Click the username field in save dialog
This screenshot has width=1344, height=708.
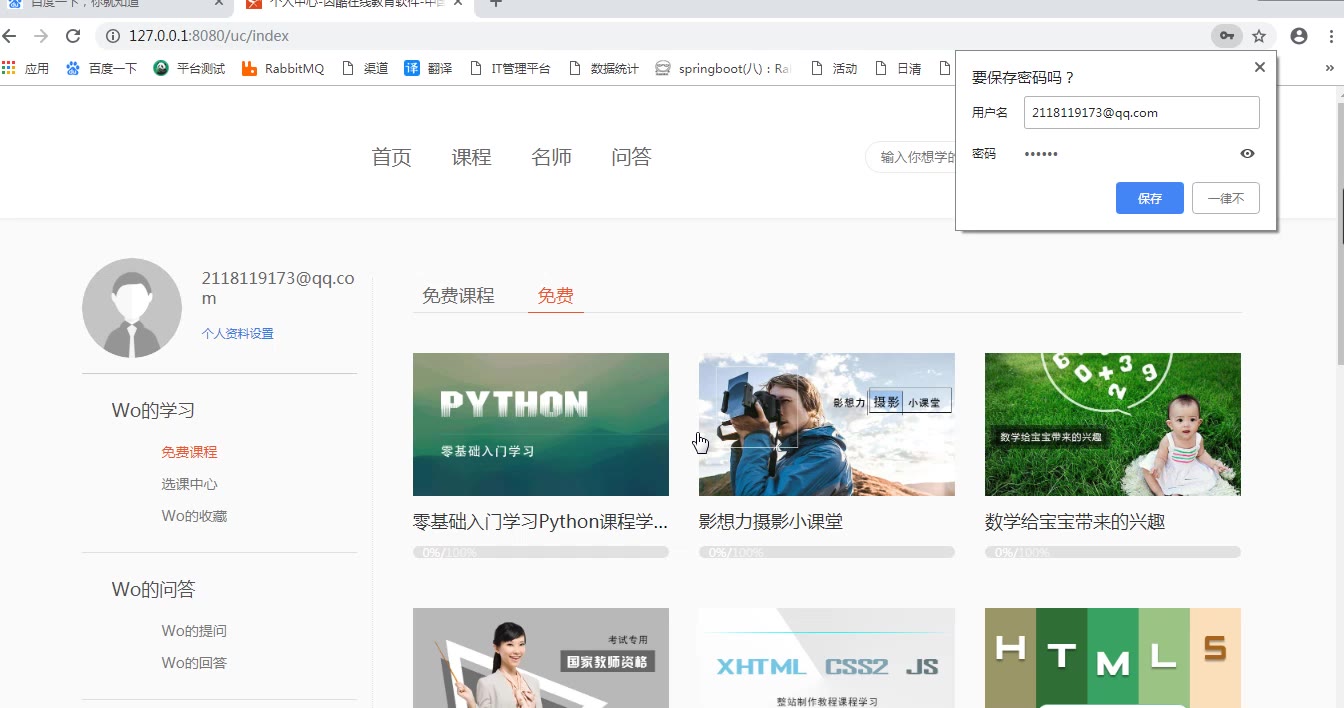pyautogui.click(x=1141, y=113)
